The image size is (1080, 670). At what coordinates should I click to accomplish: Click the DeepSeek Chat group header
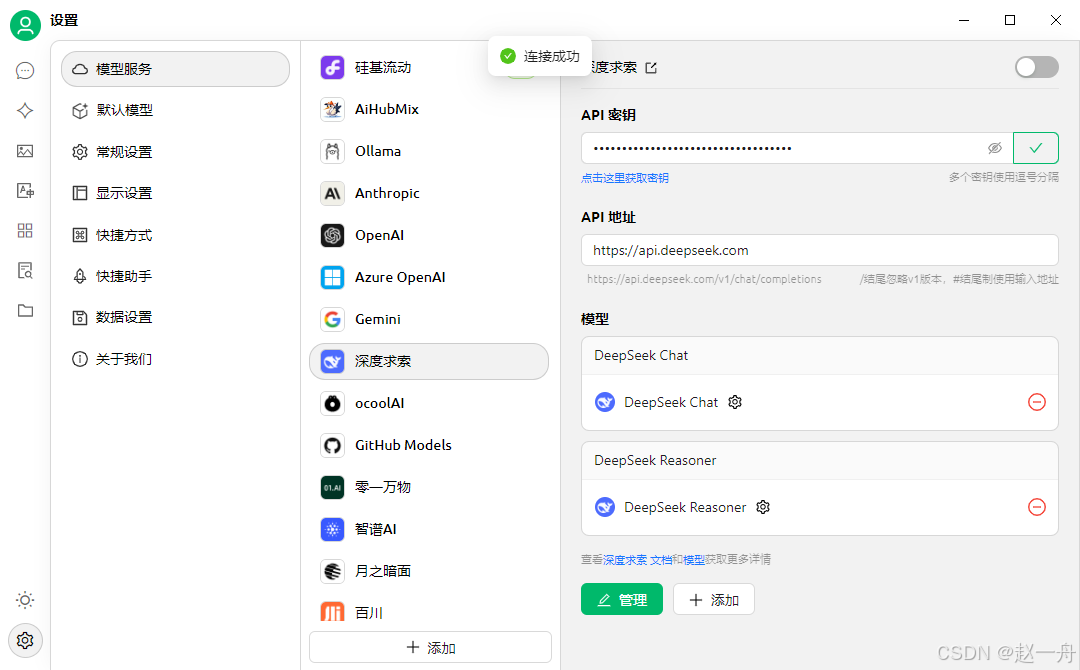820,356
